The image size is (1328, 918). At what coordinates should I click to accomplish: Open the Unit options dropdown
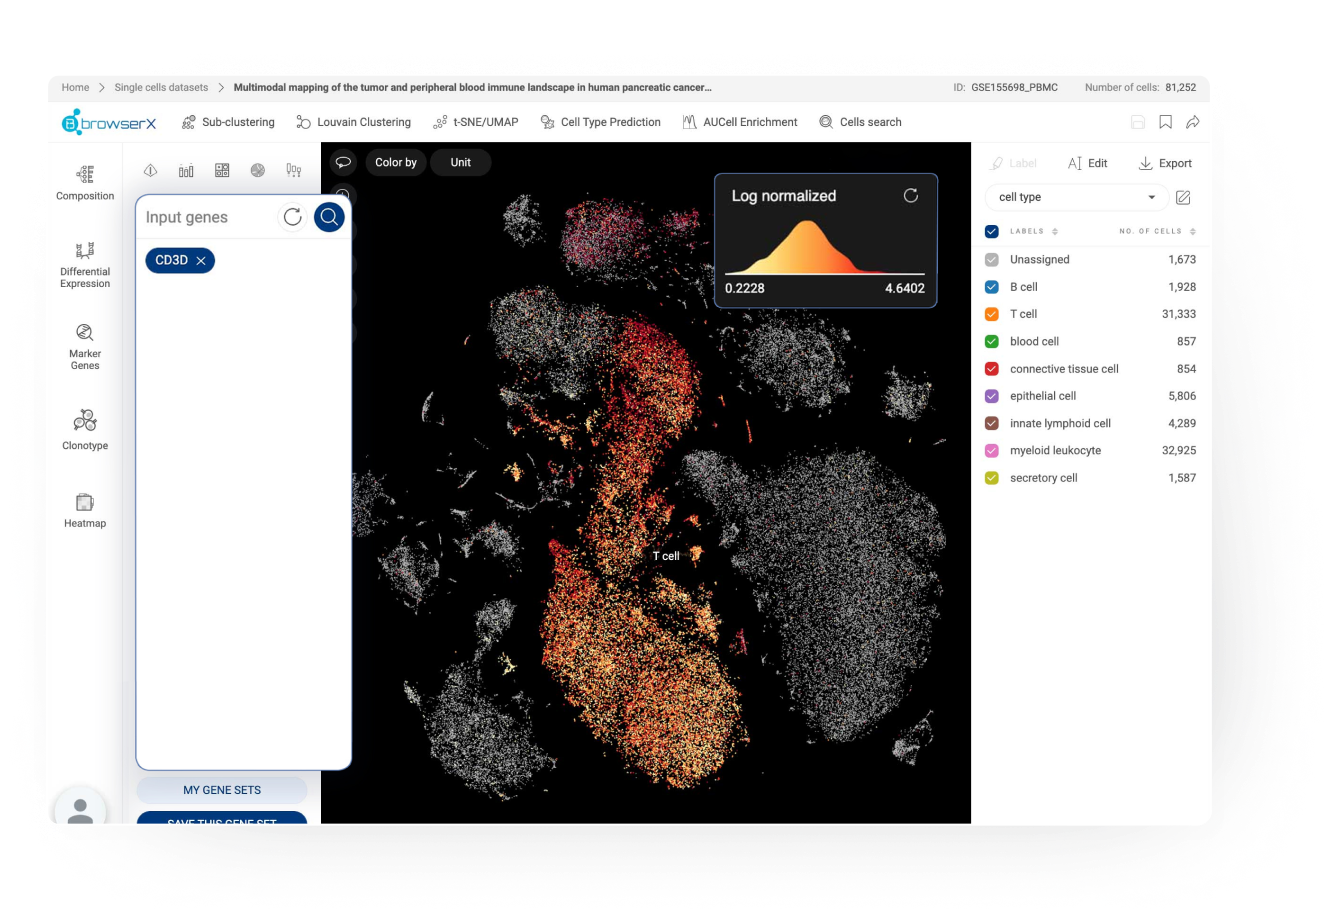(x=460, y=162)
